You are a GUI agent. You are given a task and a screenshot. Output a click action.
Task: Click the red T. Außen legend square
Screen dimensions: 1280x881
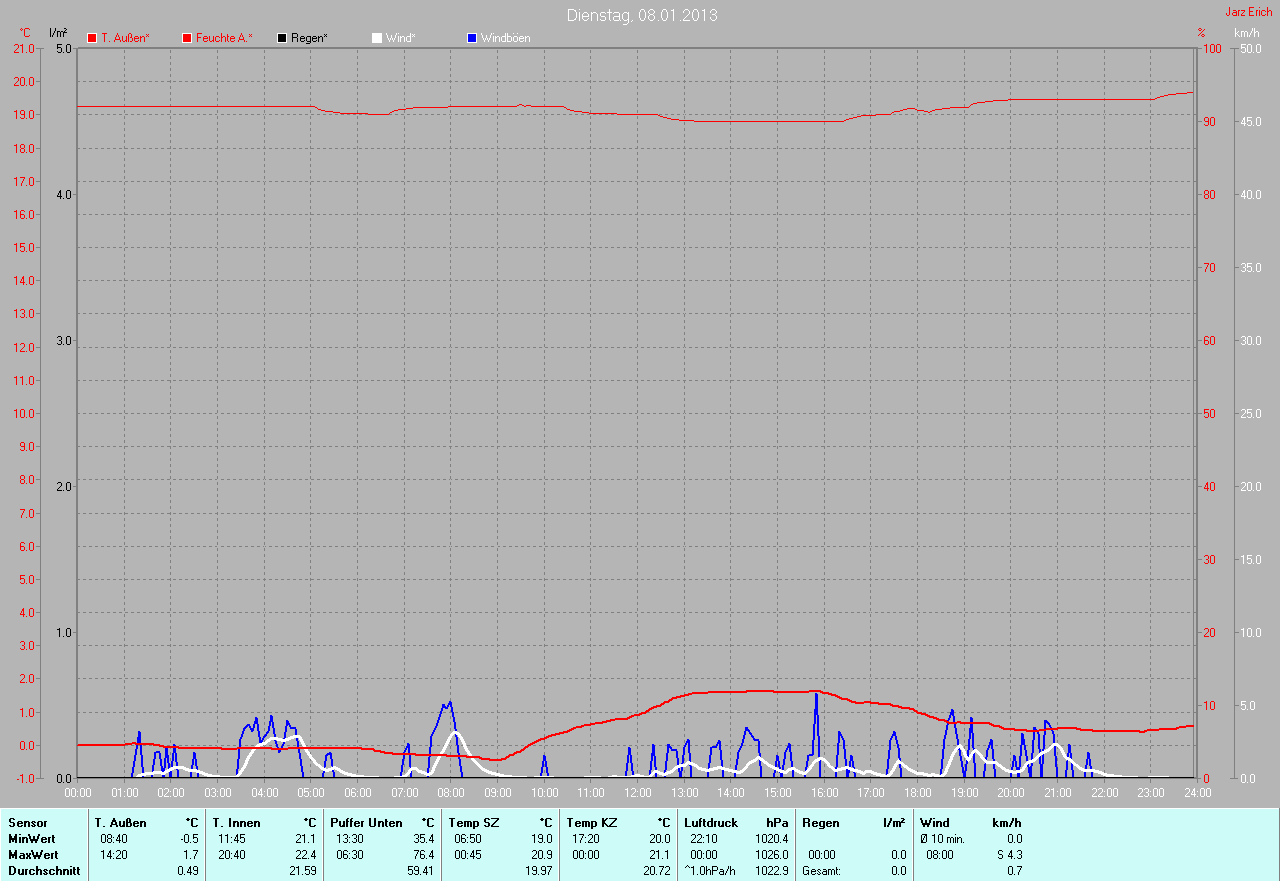(x=92, y=38)
